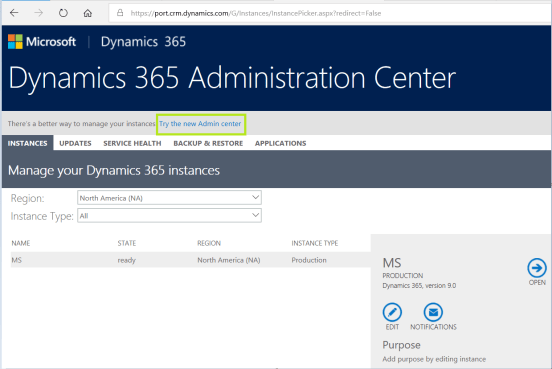Click the browser Back arrow
This screenshot has height=369, width=552.
point(14,13)
